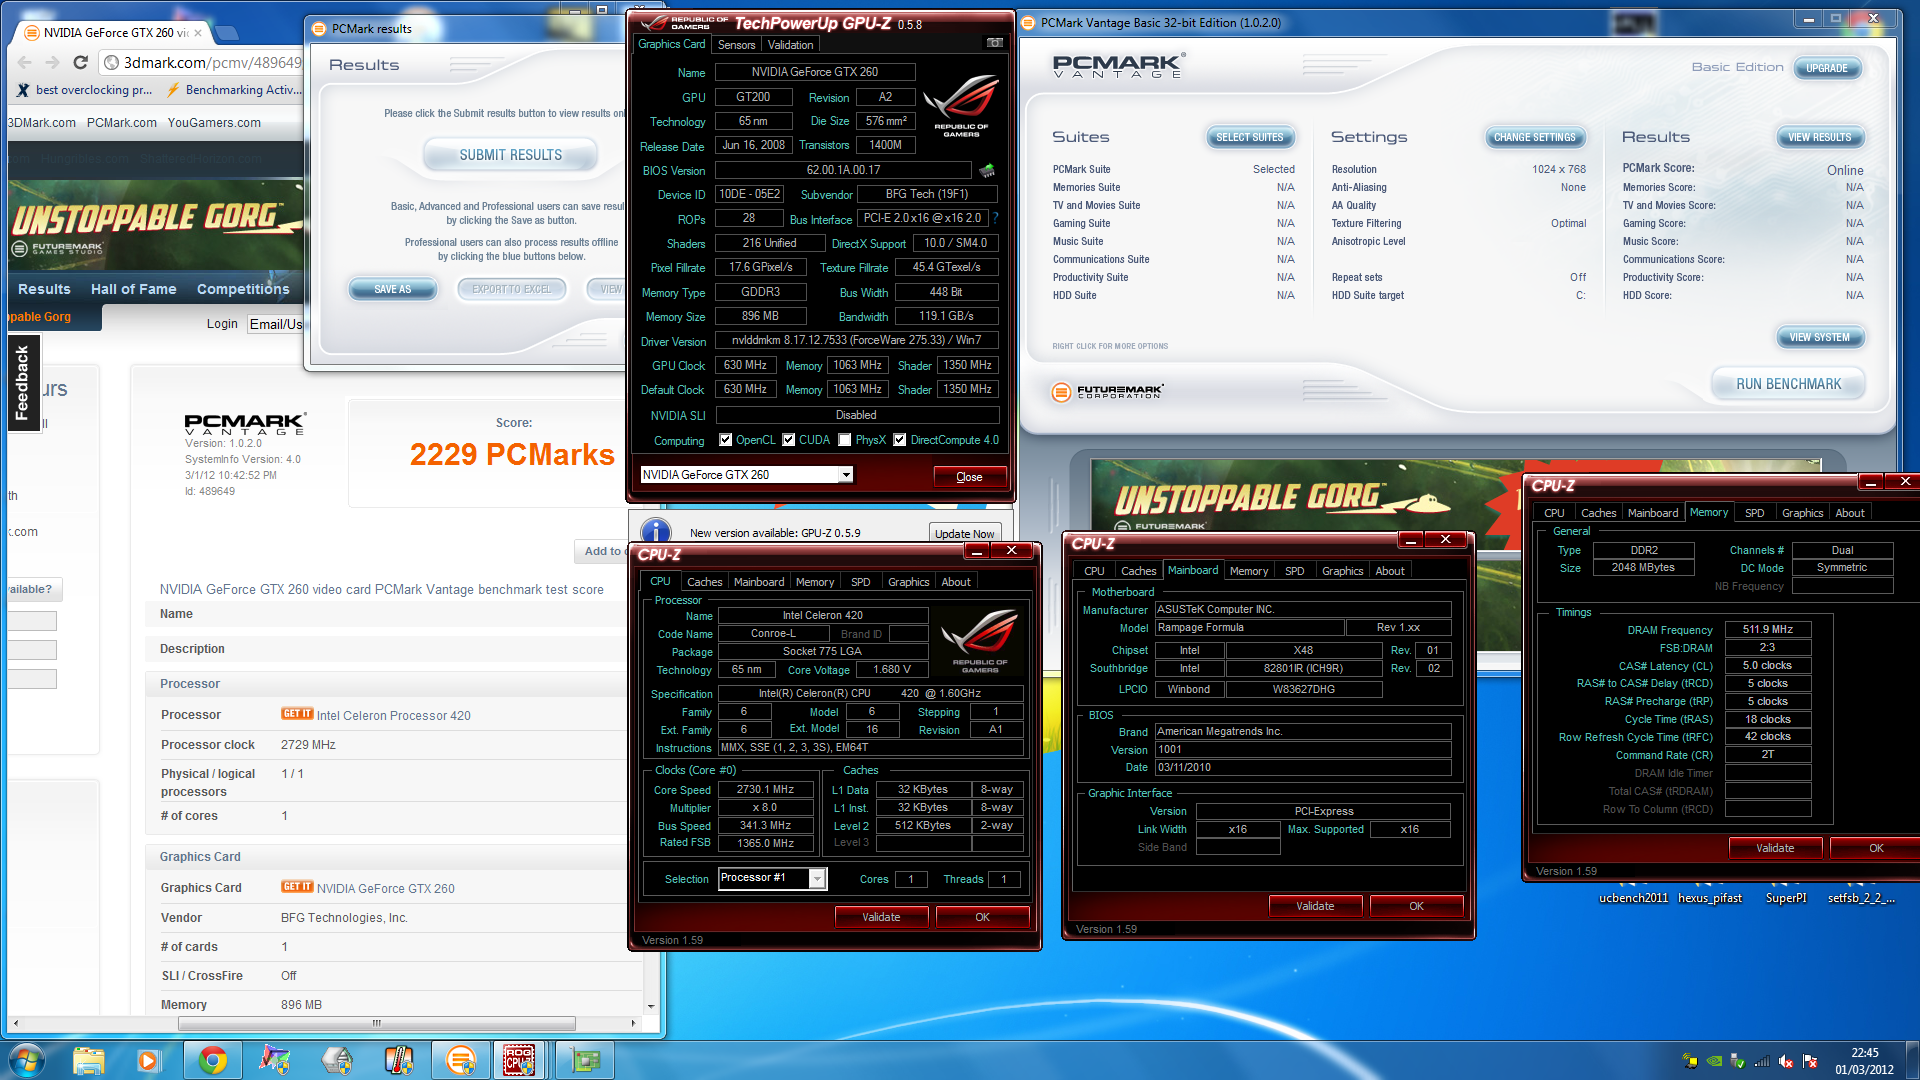Open the Competitions menu on 3dmark page

pyautogui.click(x=243, y=289)
